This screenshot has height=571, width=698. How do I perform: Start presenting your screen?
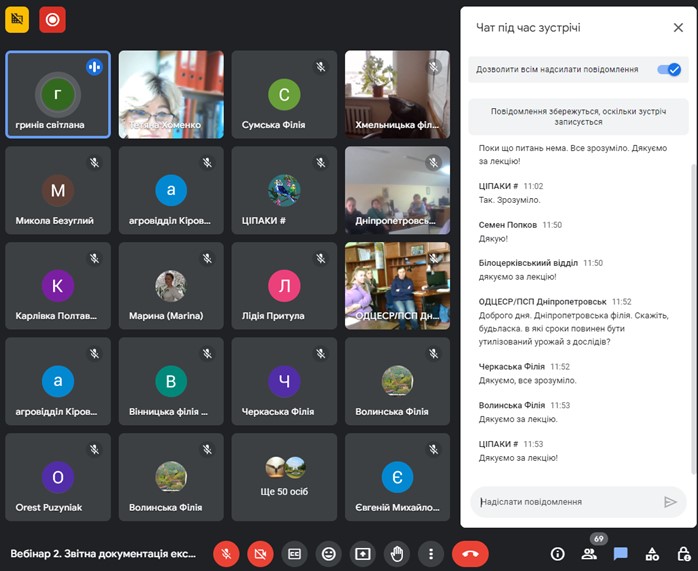[x=362, y=553]
